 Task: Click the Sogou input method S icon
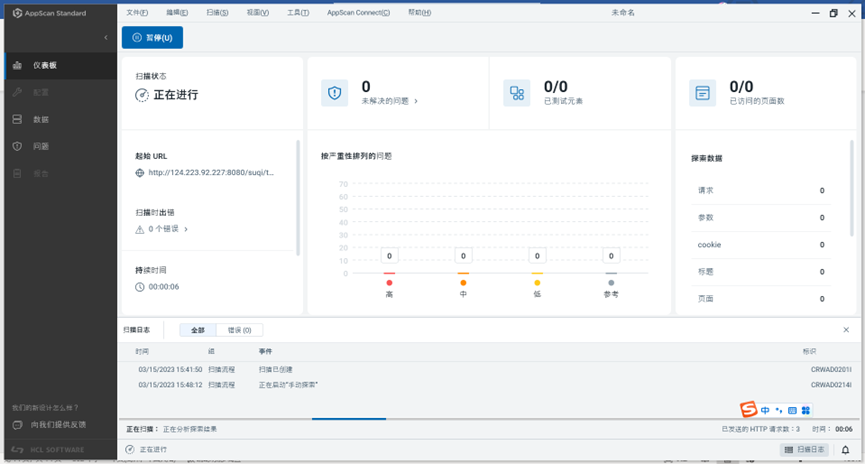(748, 409)
